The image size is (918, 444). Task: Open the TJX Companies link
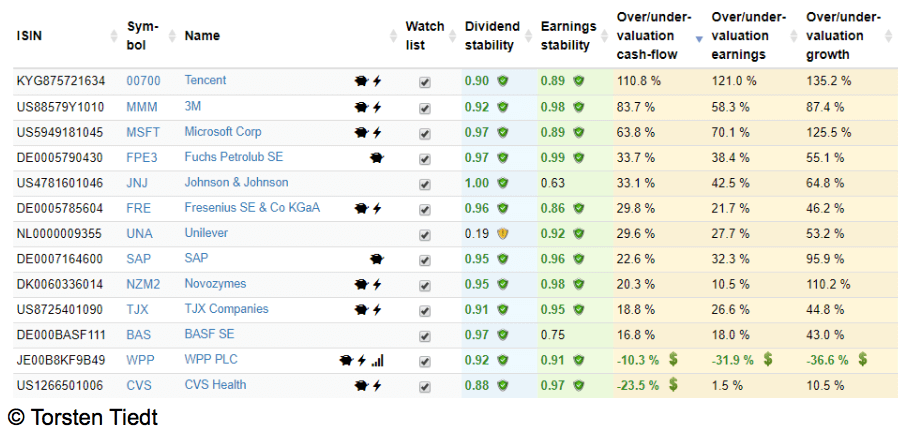pos(227,309)
